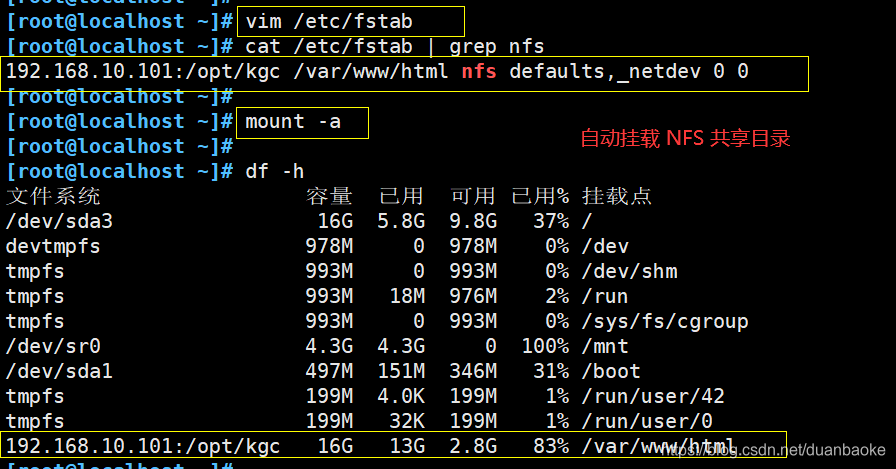
Task: Click the '/run/user/42' mount point
Action: [653, 396]
